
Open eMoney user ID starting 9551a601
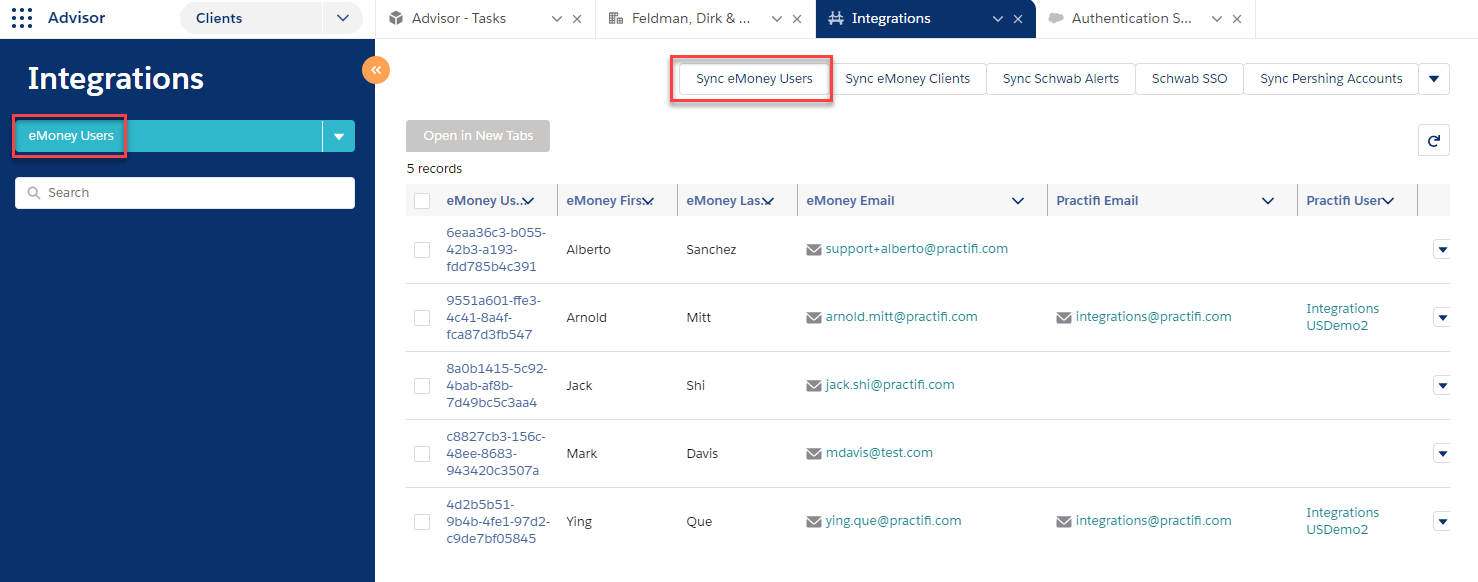[495, 318]
